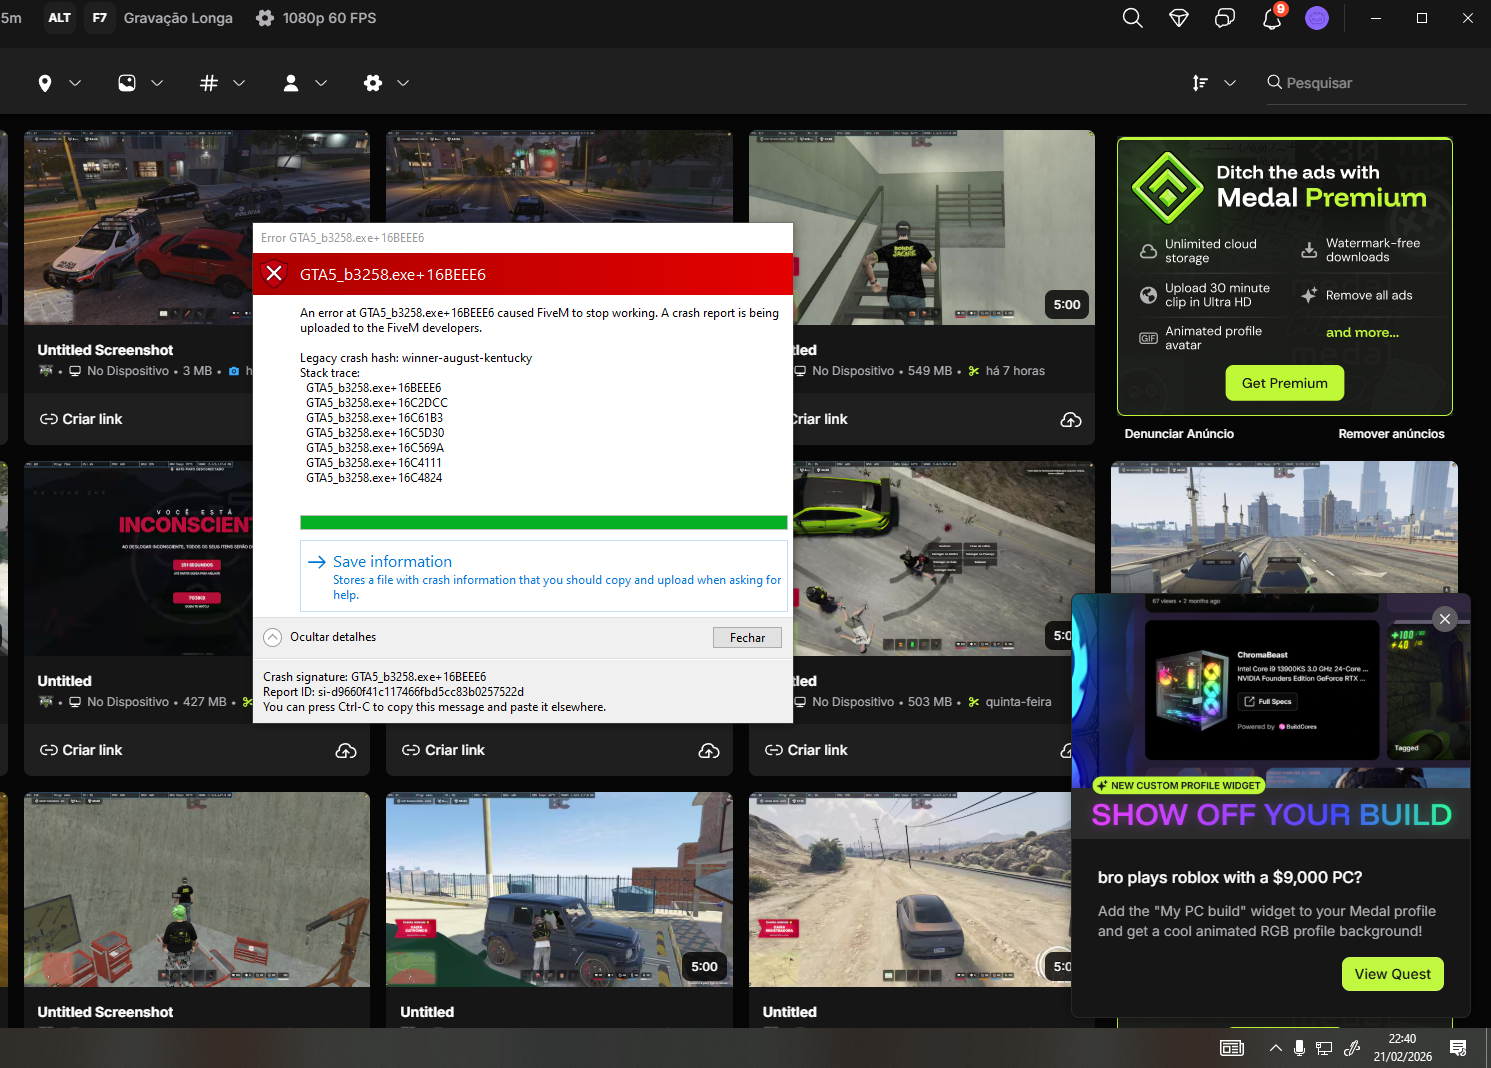Upload the 427 MB Untitled clip to cloud

click(x=346, y=751)
